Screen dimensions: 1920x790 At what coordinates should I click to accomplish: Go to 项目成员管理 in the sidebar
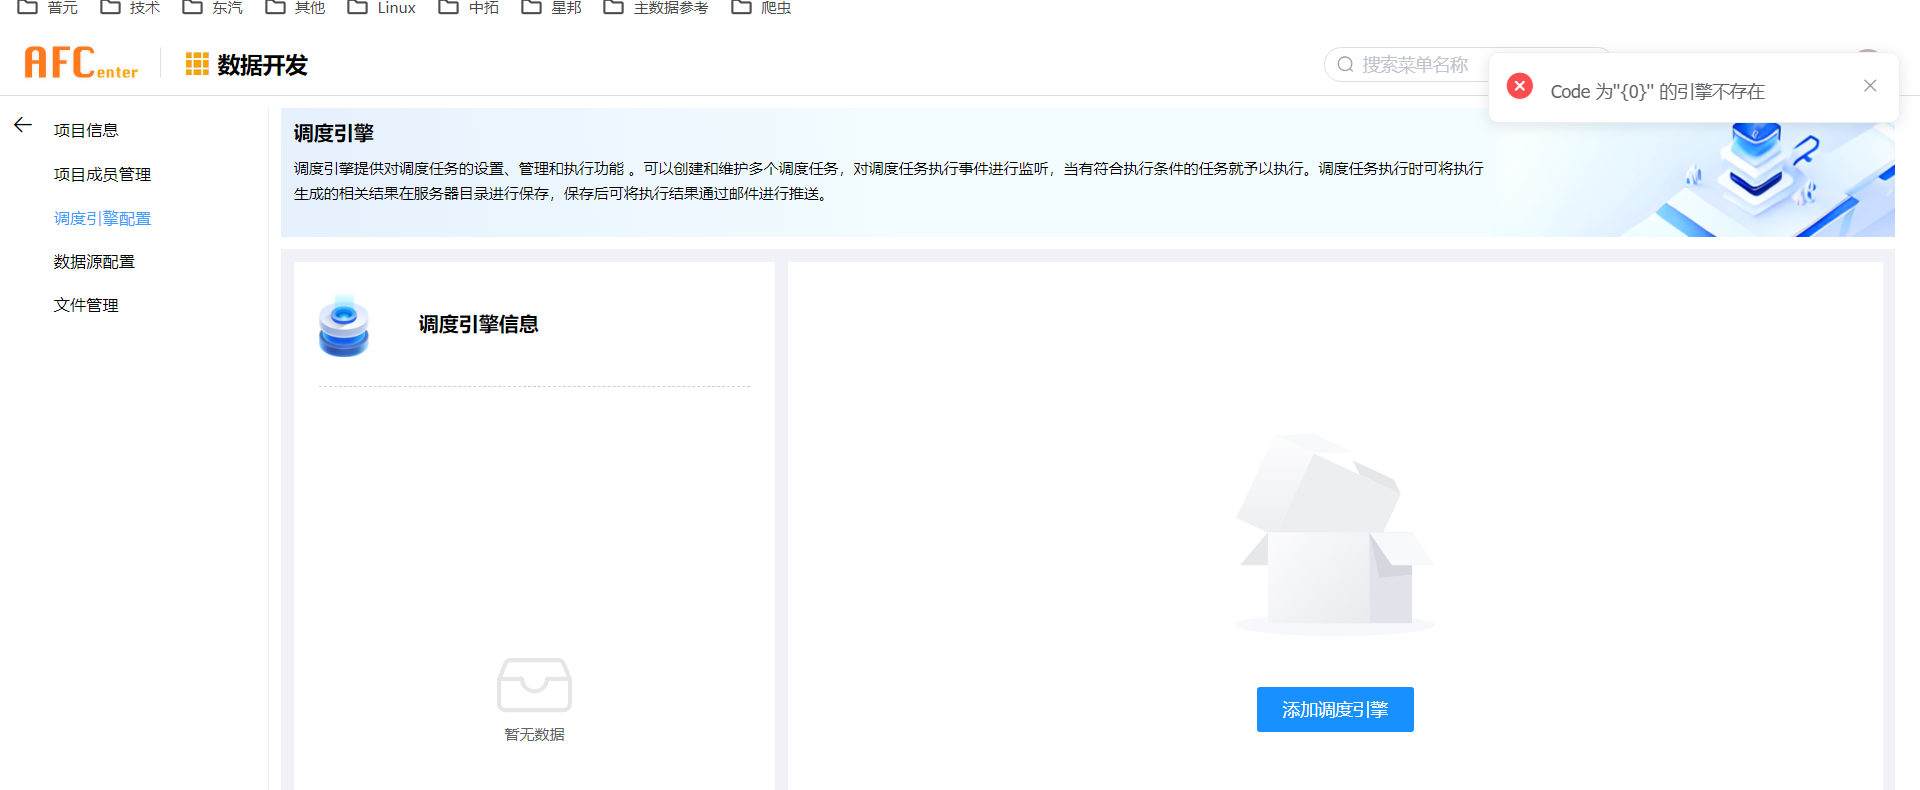[x=102, y=175]
